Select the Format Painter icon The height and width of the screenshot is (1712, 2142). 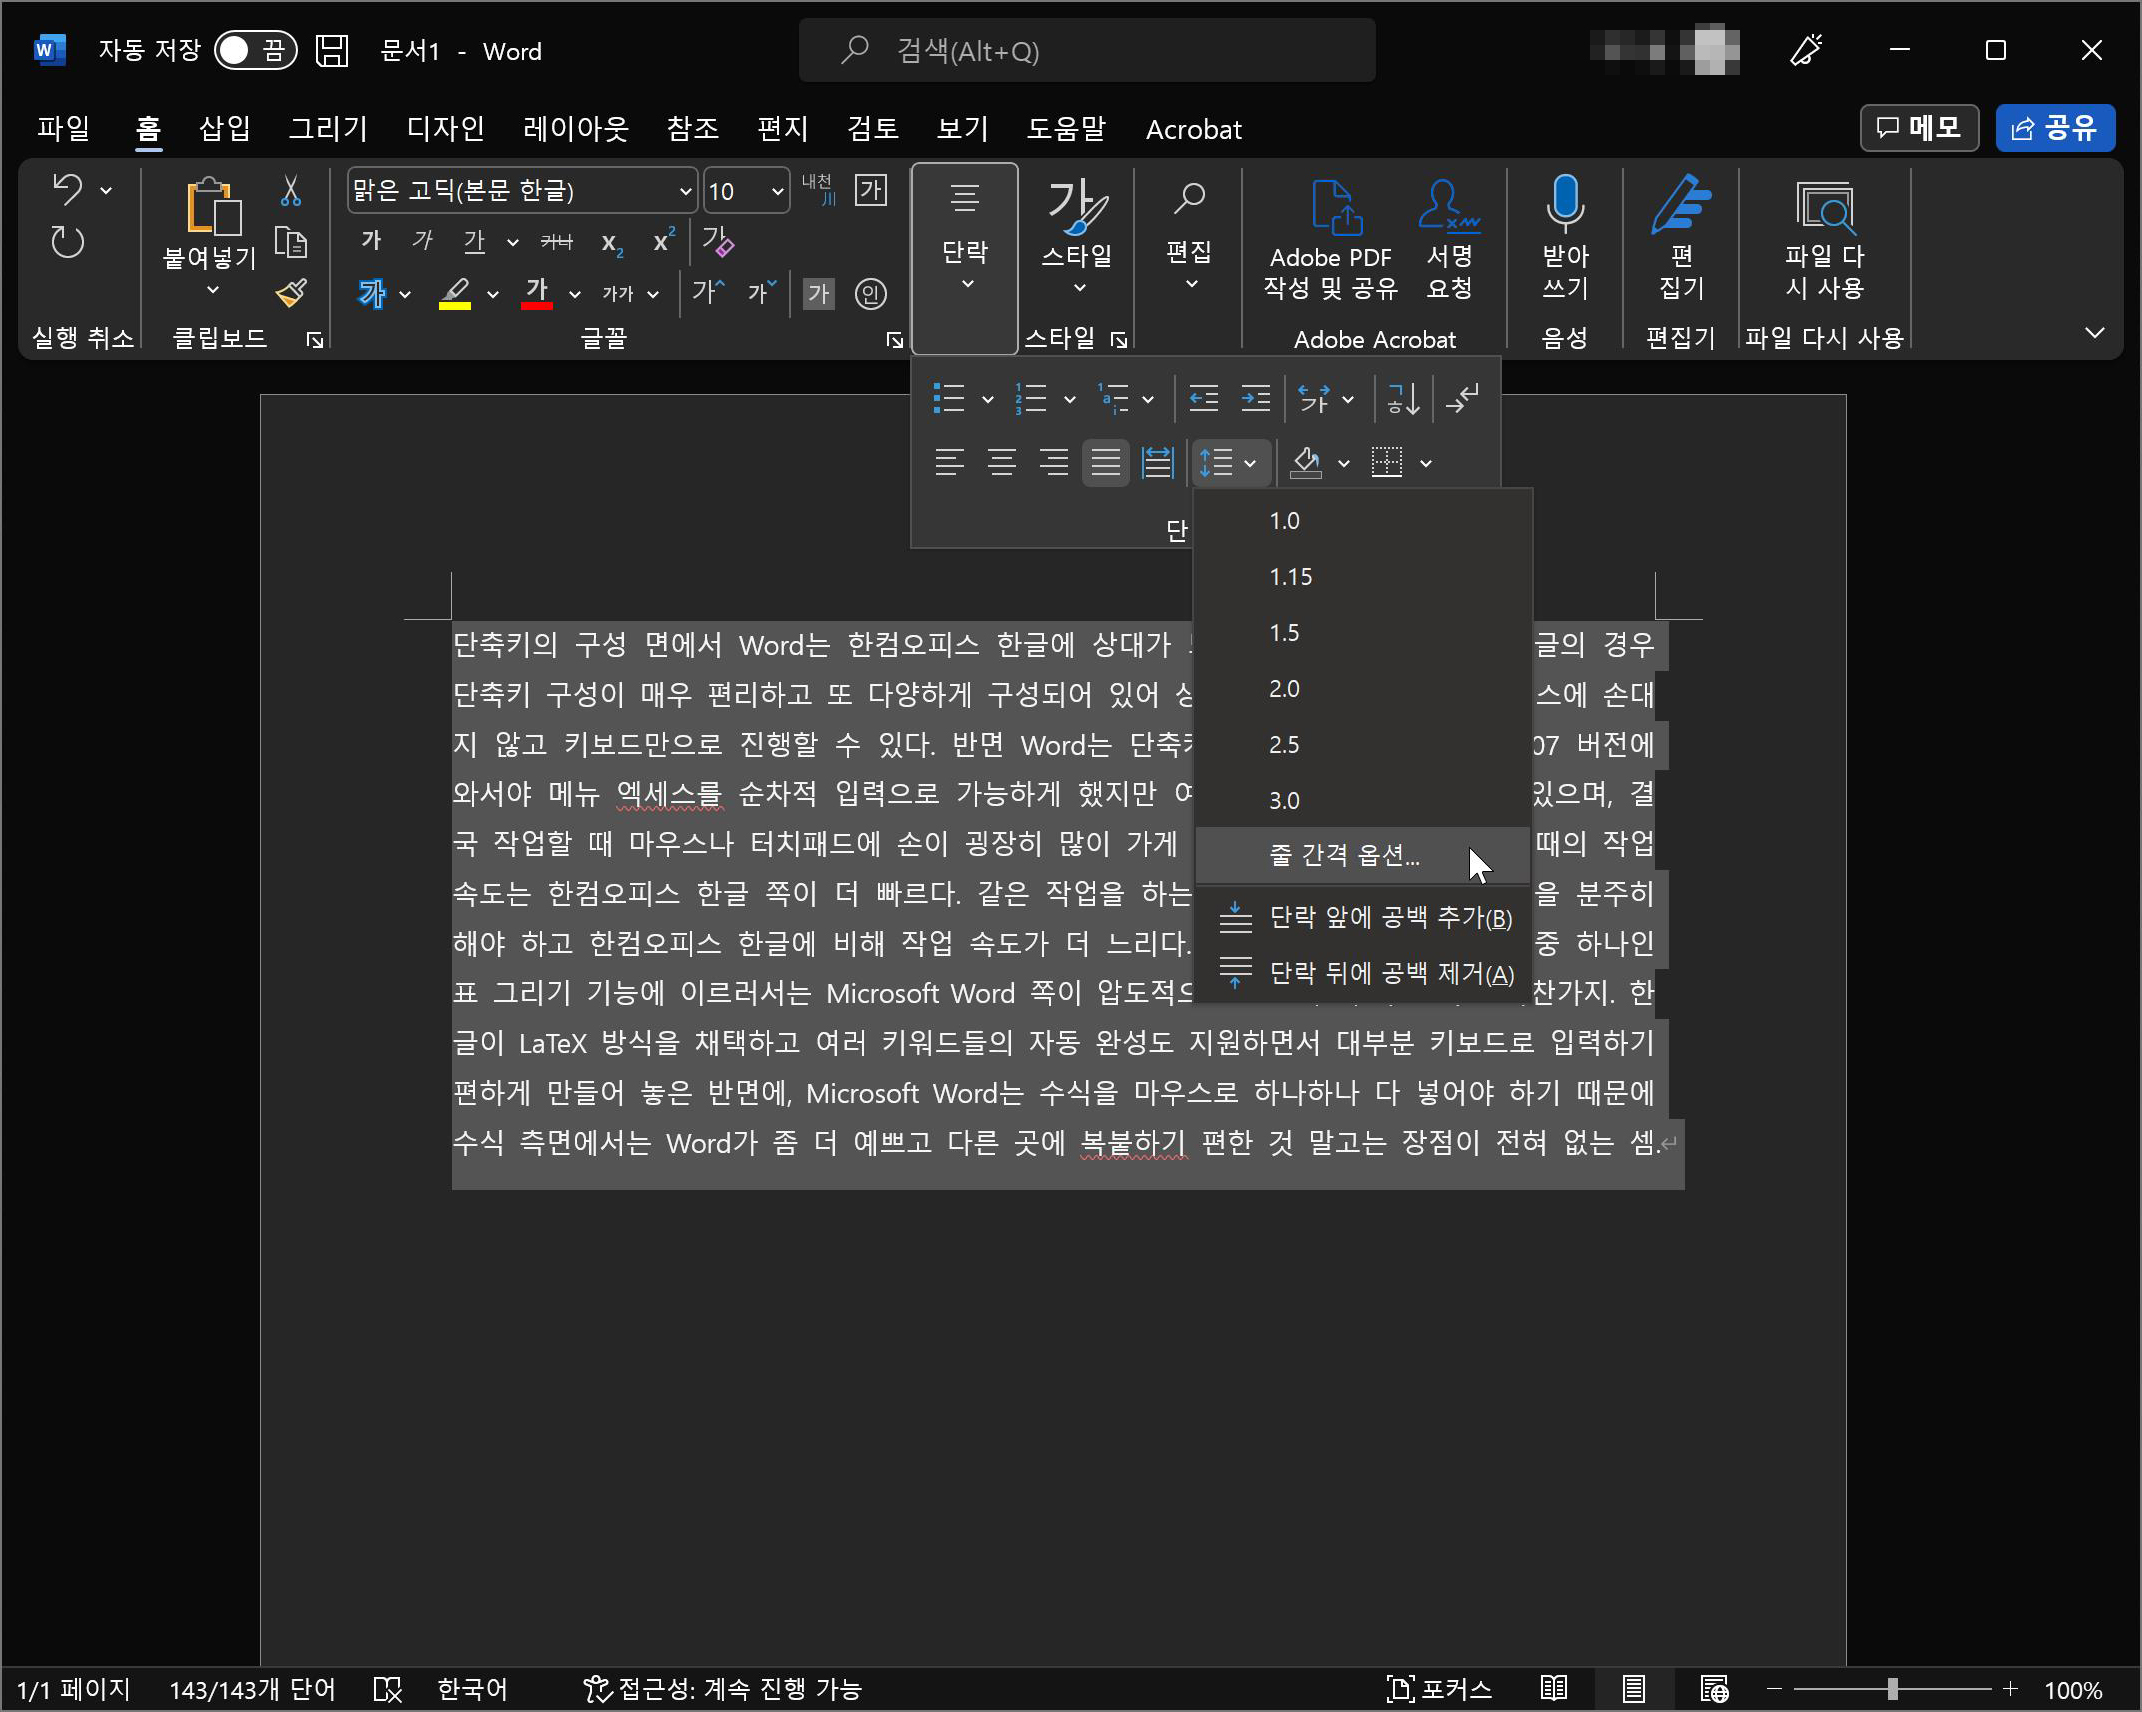coord(291,291)
